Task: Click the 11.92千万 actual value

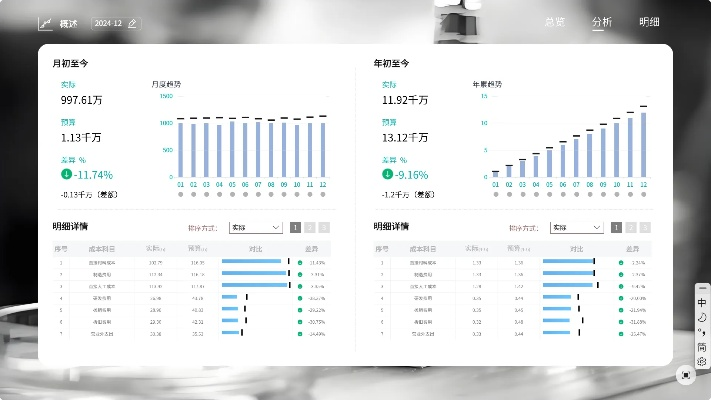Action: (x=405, y=100)
